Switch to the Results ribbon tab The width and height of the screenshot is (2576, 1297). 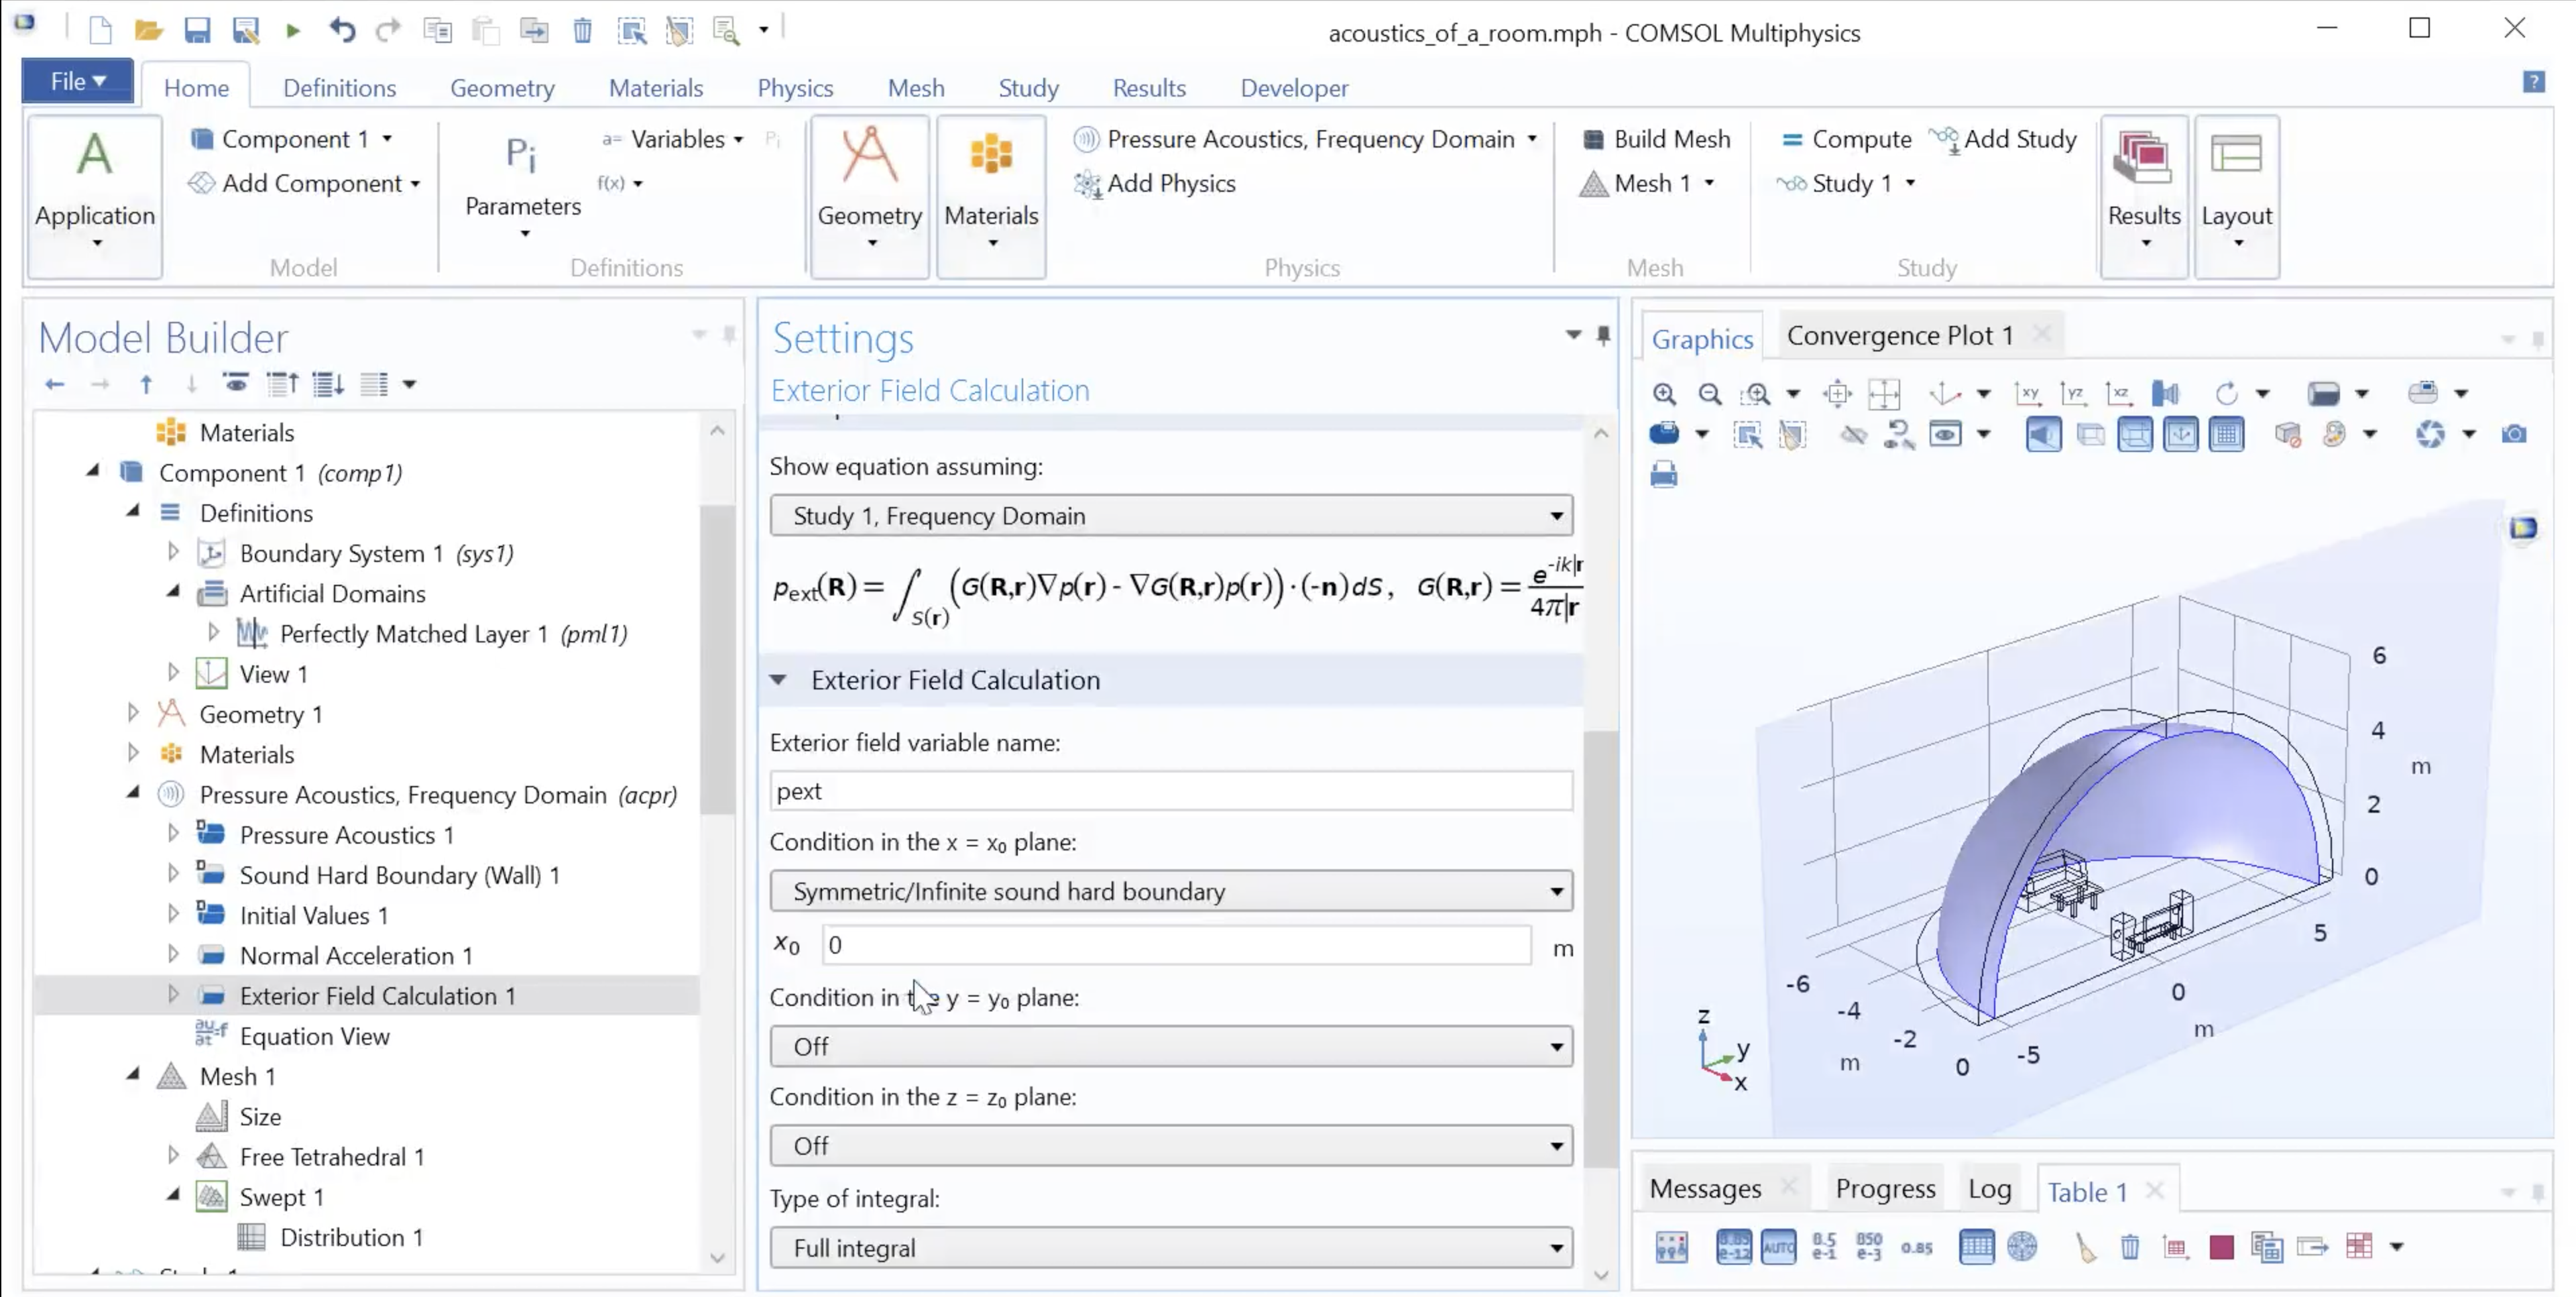coord(1149,88)
